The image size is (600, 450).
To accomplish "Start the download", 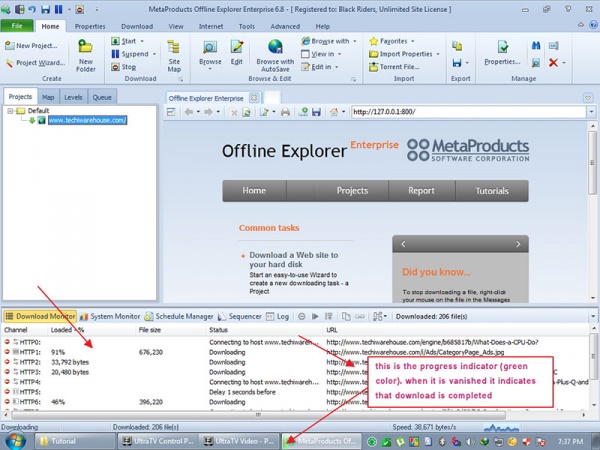I will pos(124,41).
